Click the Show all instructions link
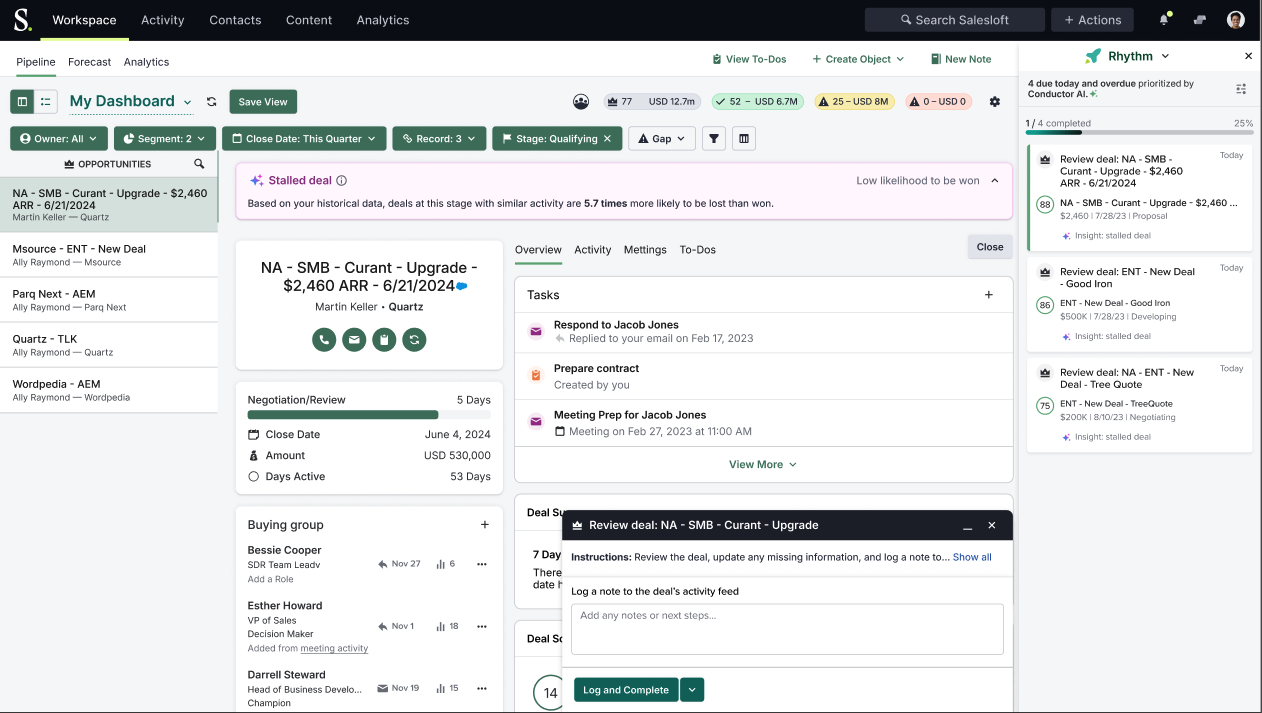Viewport: 1262px width, 713px height. [972, 557]
